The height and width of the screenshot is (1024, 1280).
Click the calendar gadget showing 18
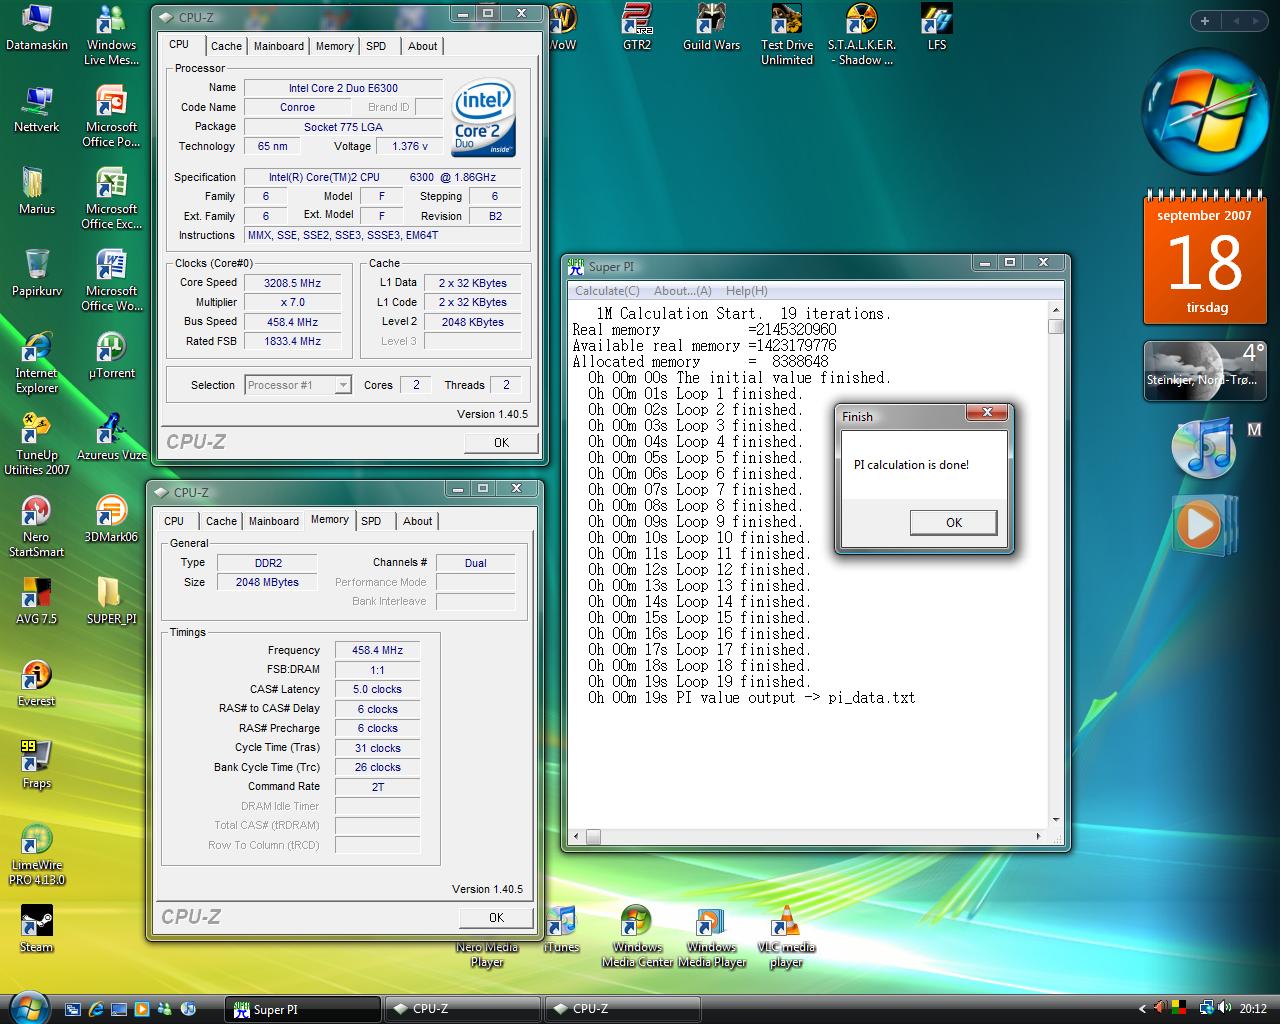1204,257
